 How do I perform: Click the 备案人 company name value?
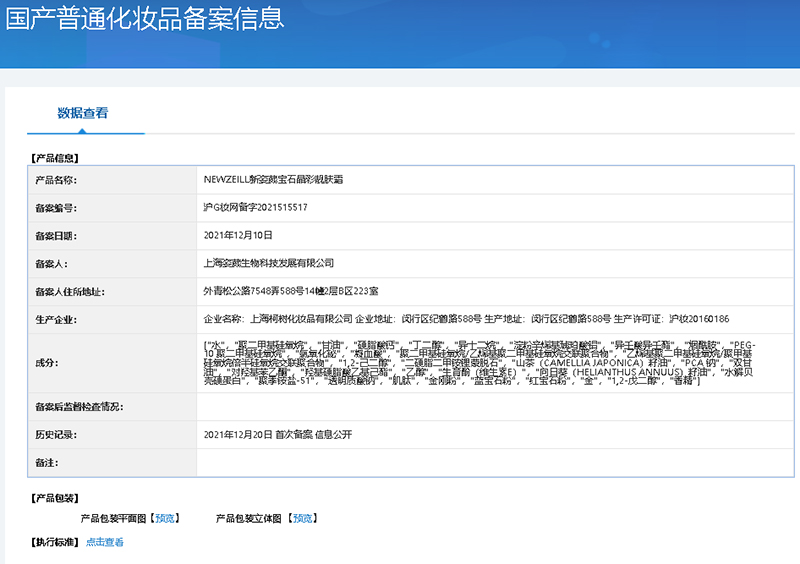268,263
